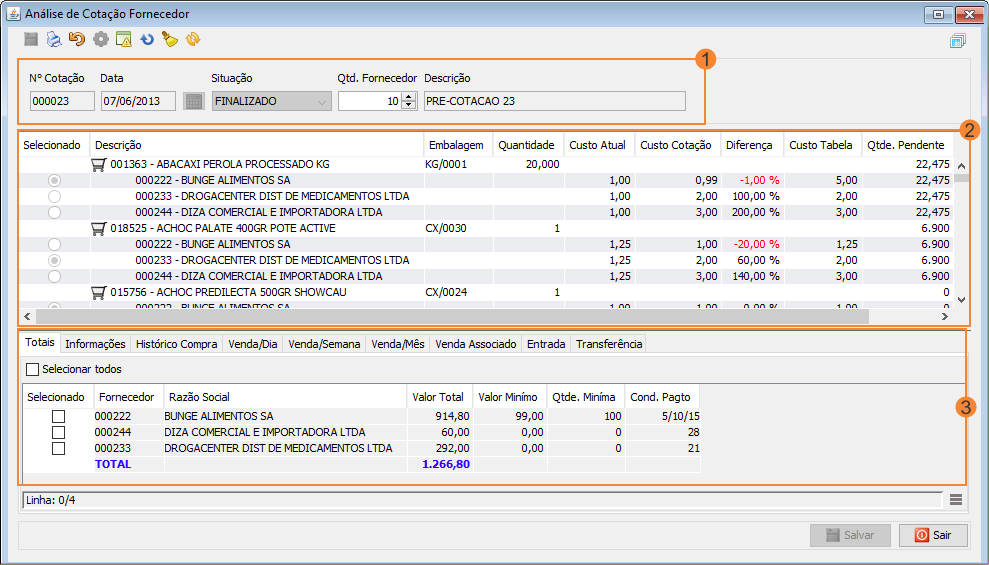Click cart icon for ACHOC PREDILECTA 500GR
This screenshot has width=989, height=565.
pyautogui.click(x=98, y=293)
